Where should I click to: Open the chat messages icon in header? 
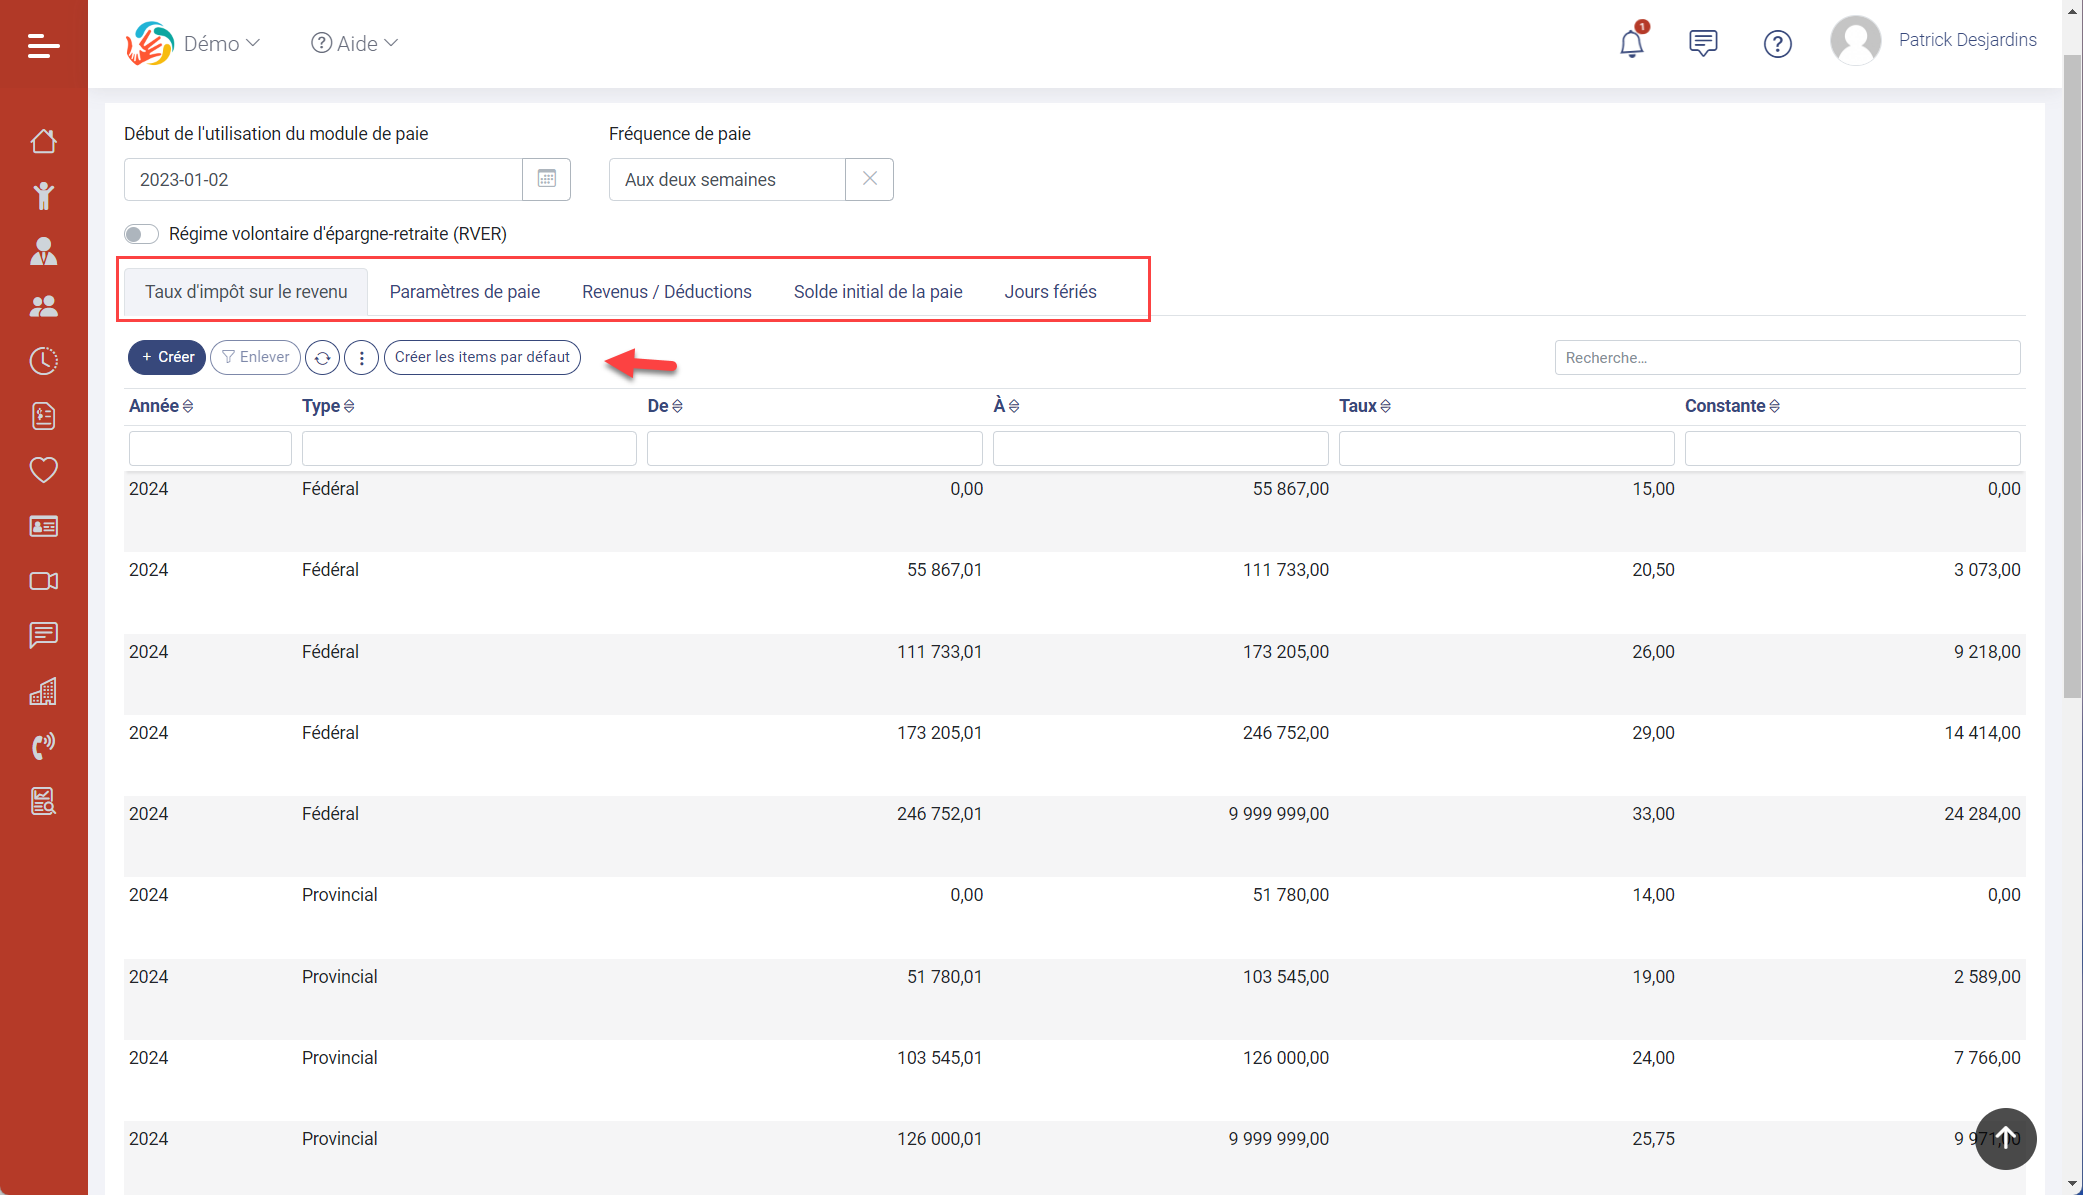1702,43
